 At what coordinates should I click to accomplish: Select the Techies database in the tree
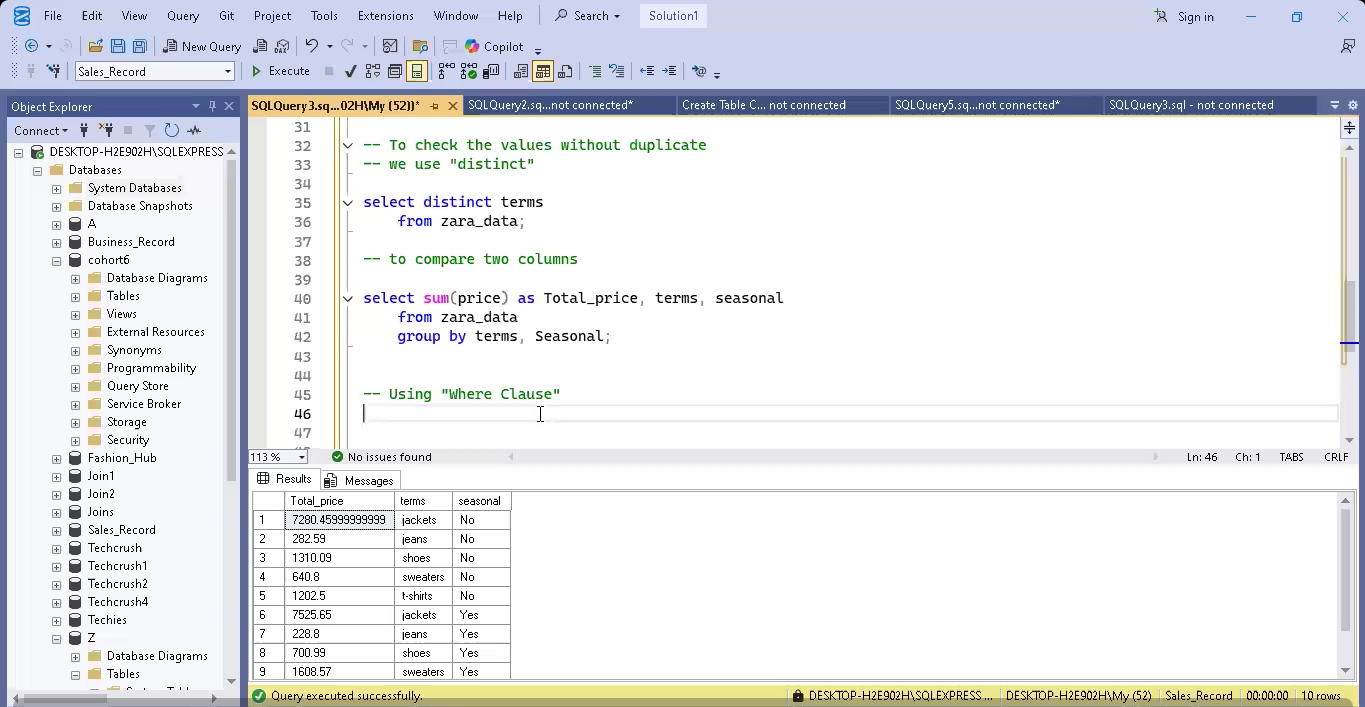click(107, 620)
